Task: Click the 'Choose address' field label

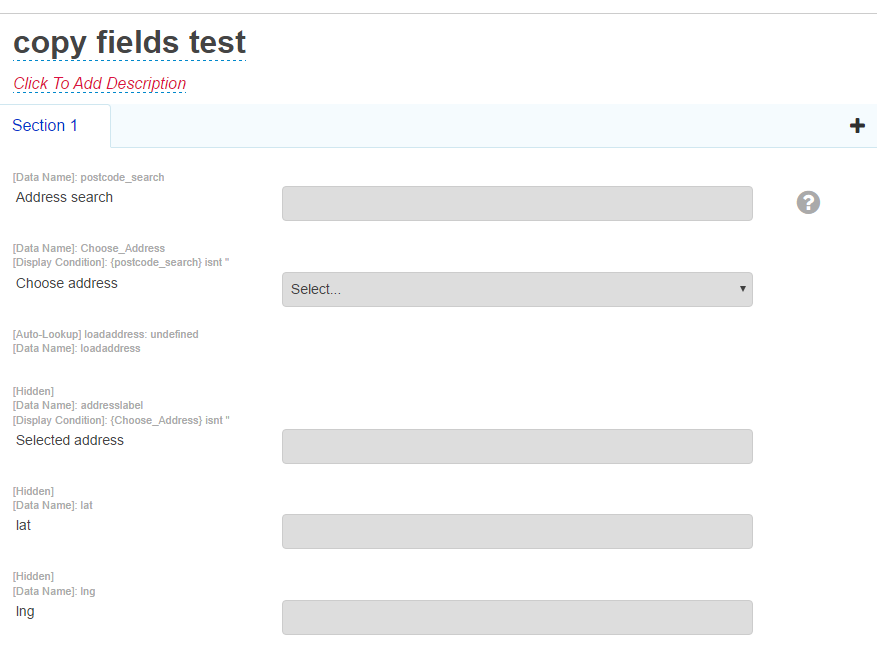Action: 66,283
